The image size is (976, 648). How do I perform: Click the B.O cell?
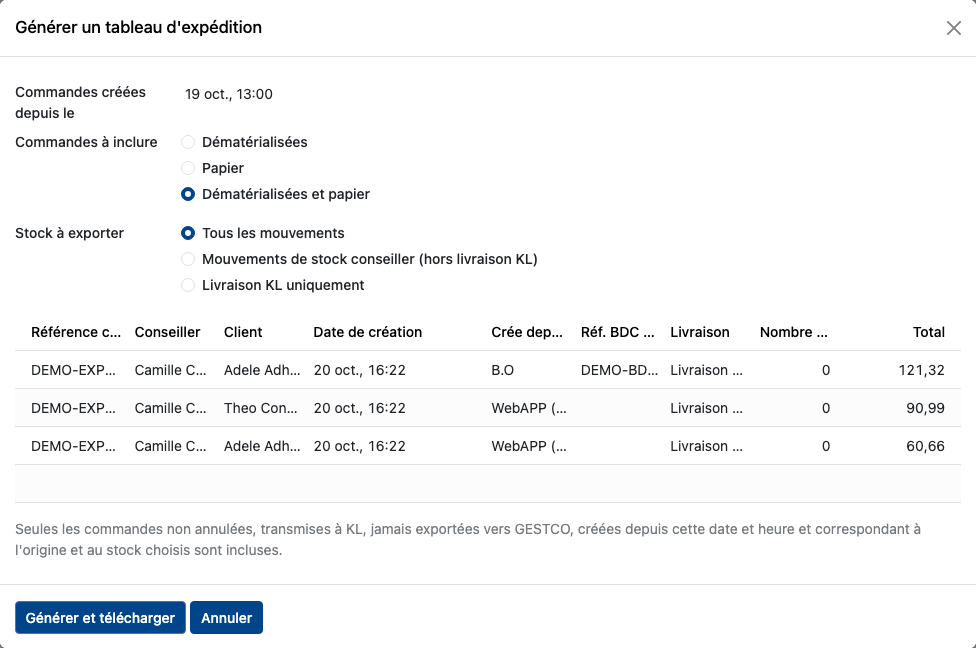(502, 370)
